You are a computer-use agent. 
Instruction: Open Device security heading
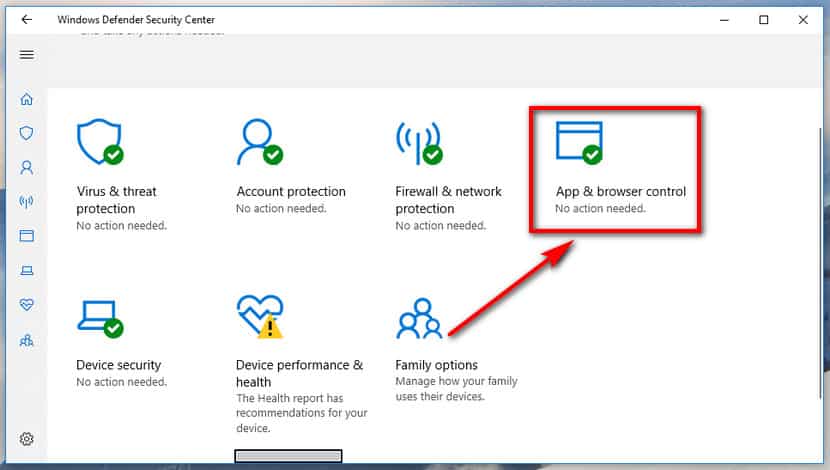tap(119, 365)
